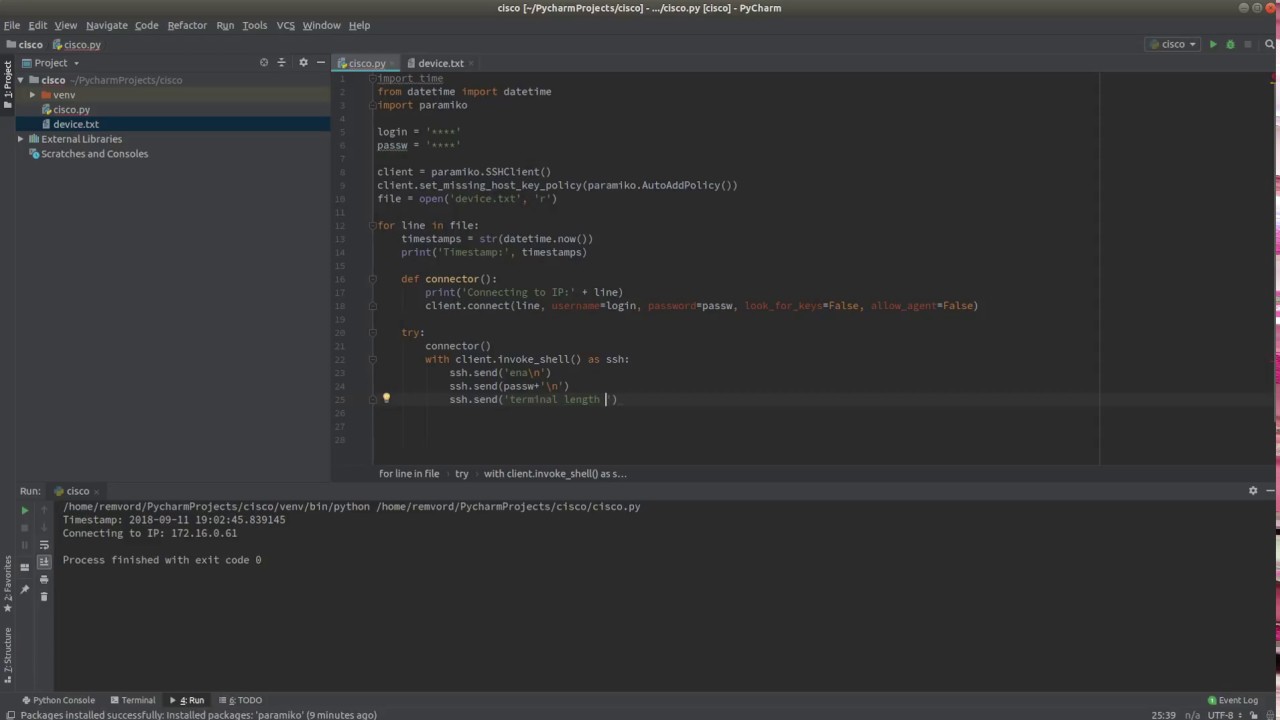Screen dimensions: 1280x720
Task: Collapse all in the Project panel
Action: 281,62
